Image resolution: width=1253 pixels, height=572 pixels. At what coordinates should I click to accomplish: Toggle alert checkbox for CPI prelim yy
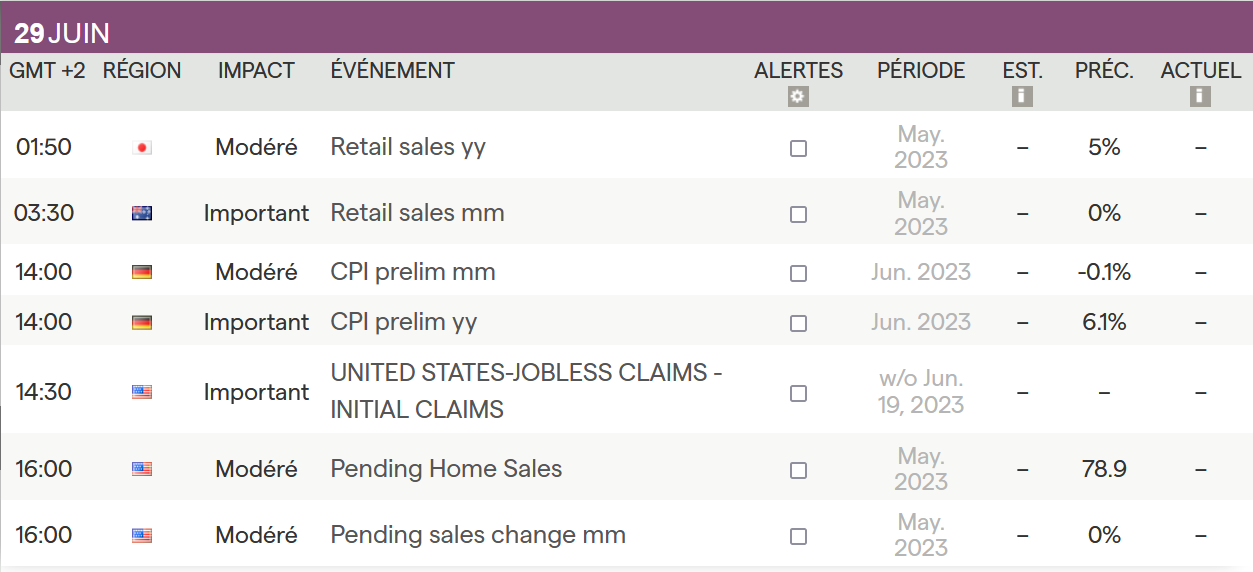point(798,323)
